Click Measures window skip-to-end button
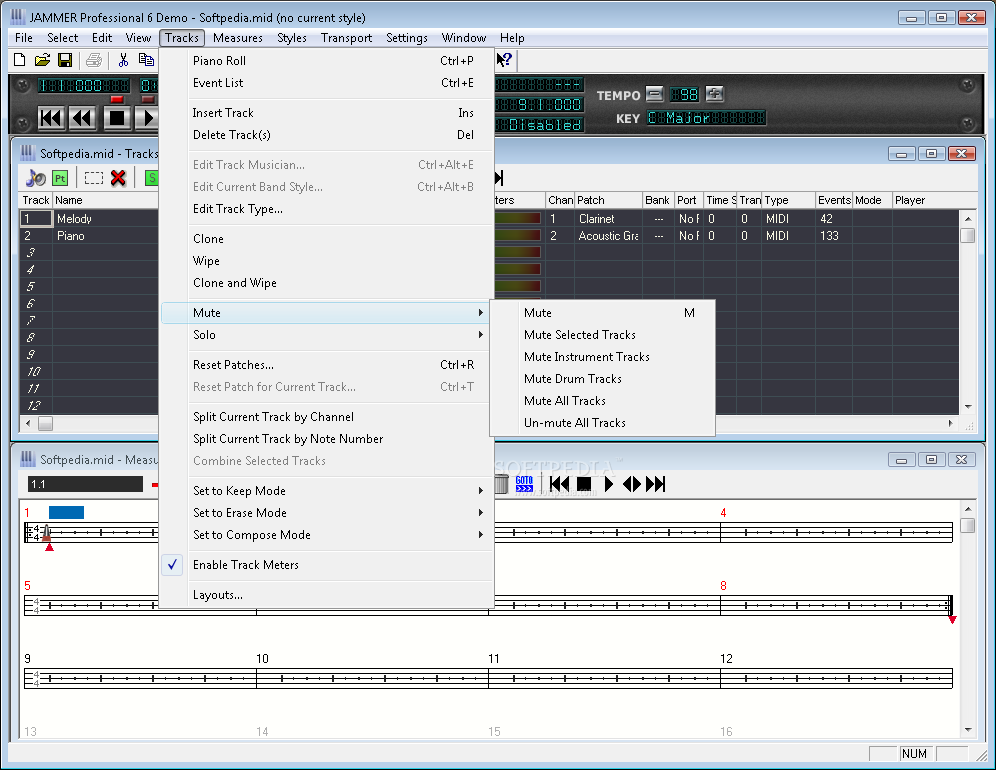996x770 pixels. click(x=656, y=484)
